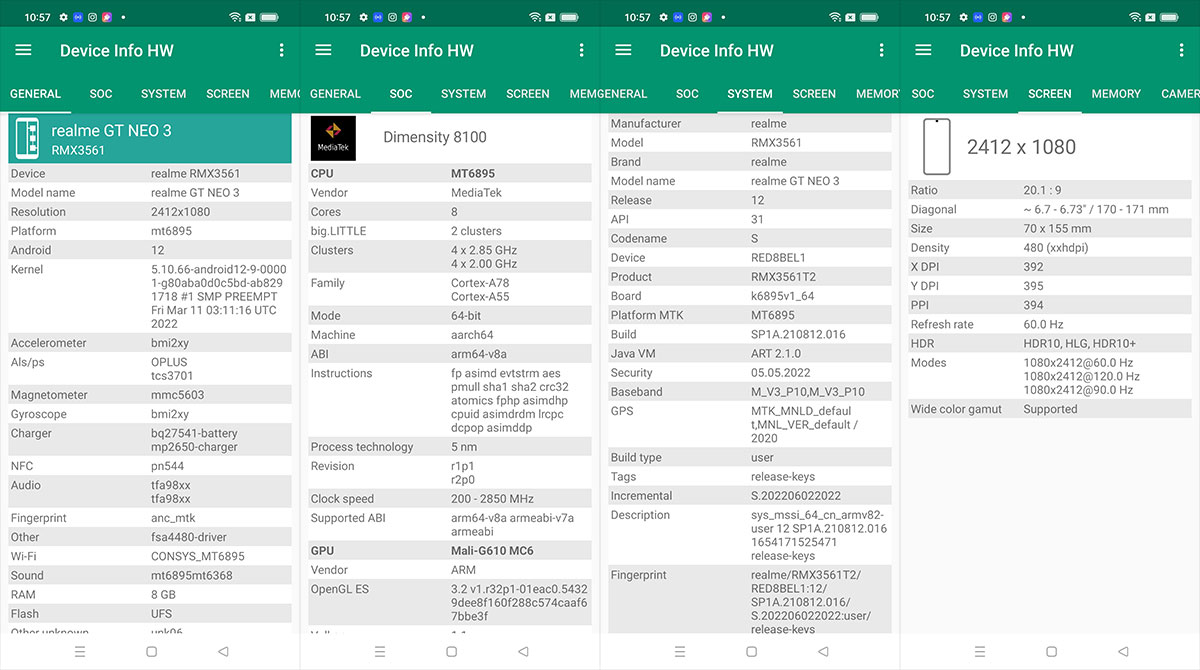Select the Codename 'S' row

click(750, 239)
